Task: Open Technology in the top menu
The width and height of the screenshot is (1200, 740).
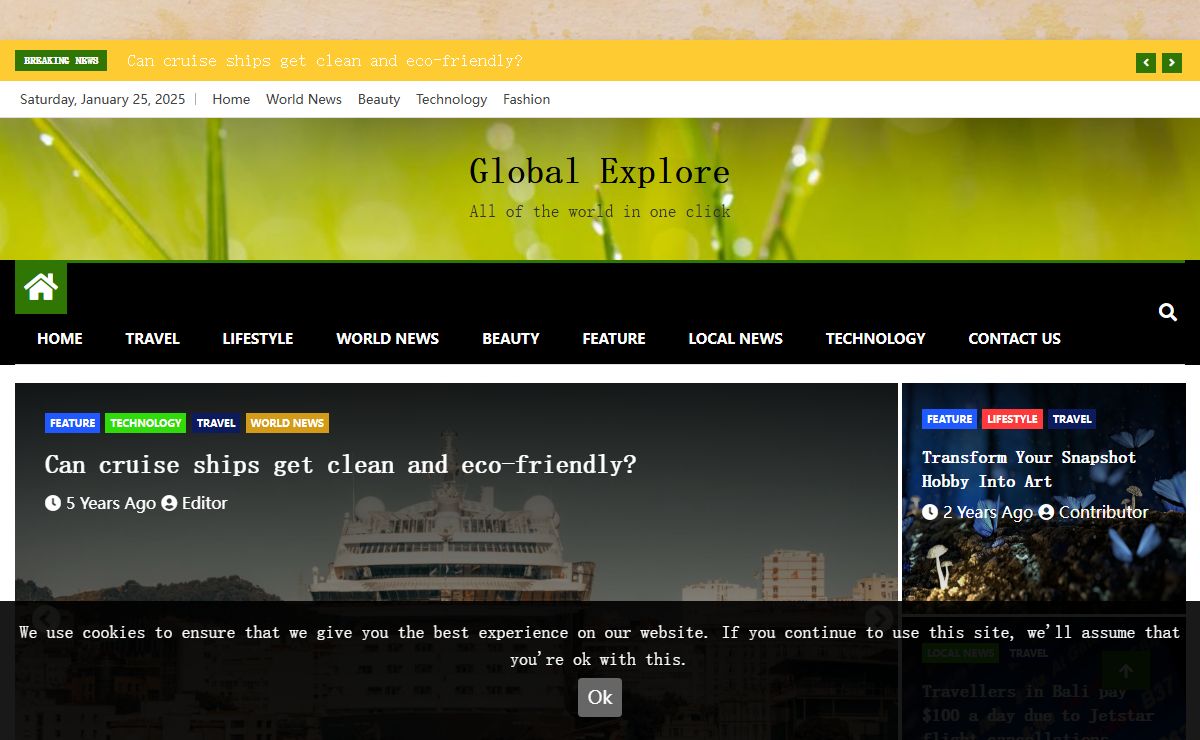Action: (451, 99)
